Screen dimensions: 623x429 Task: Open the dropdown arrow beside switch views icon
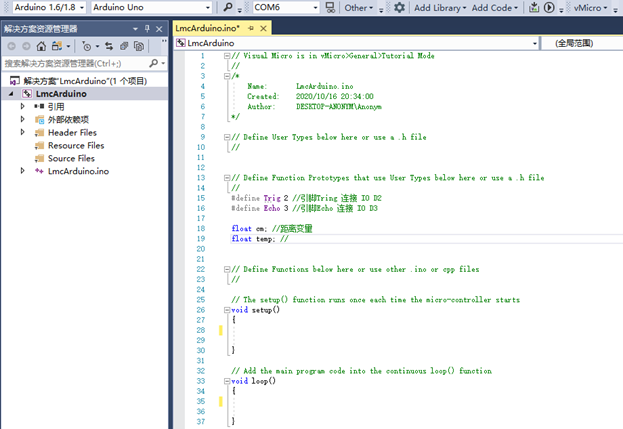(x=68, y=46)
